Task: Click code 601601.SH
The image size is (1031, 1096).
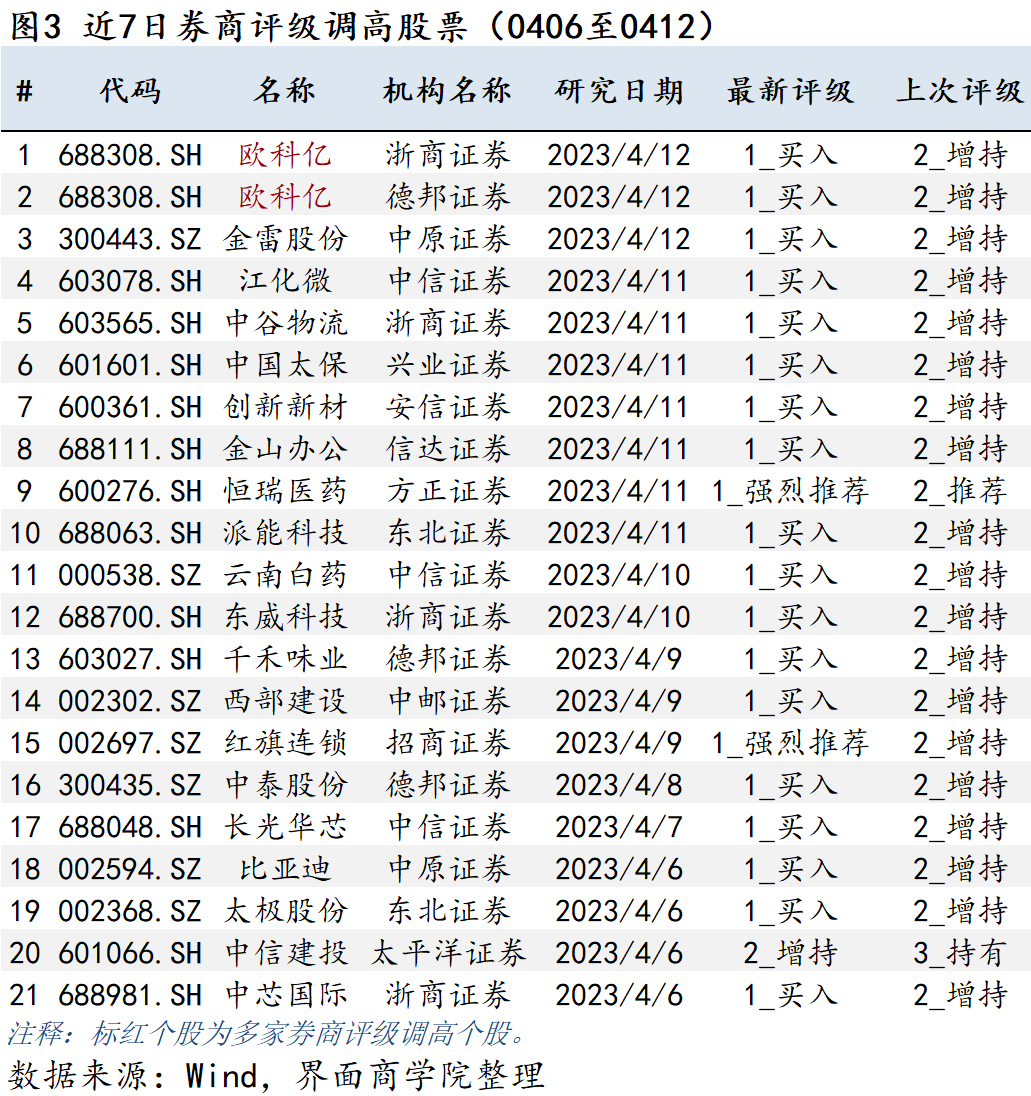Action: click(x=130, y=365)
